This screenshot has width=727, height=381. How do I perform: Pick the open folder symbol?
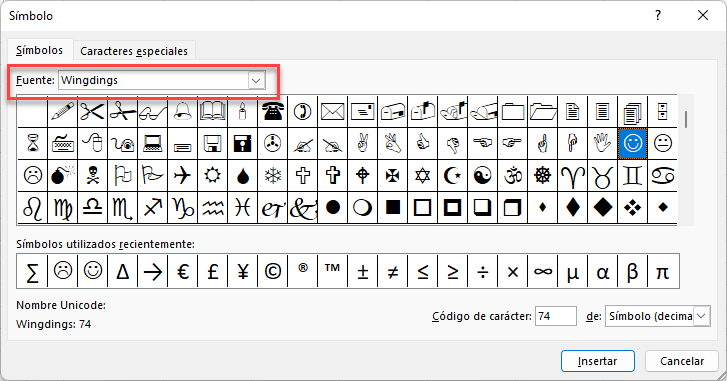543,112
